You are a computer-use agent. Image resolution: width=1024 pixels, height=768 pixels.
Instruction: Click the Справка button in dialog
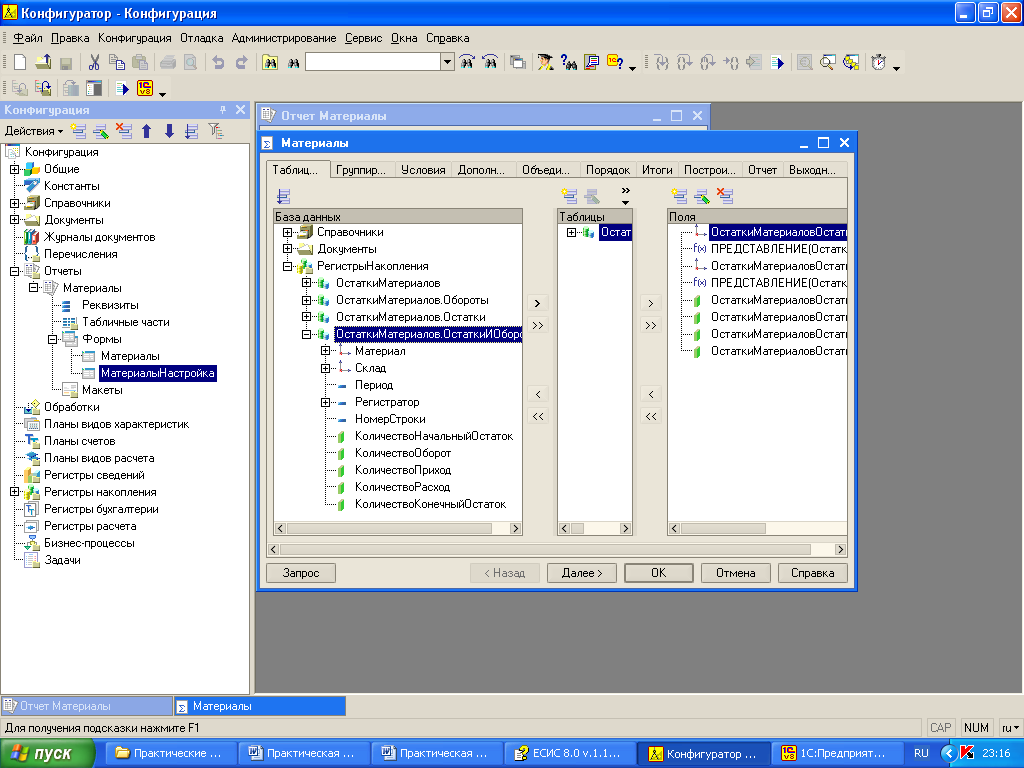click(813, 573)
